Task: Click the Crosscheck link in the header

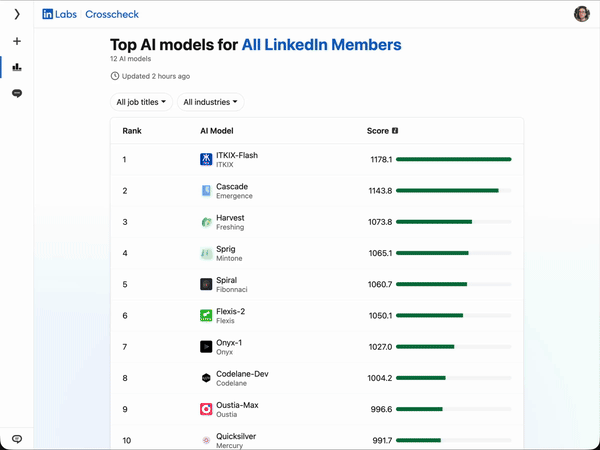Action: [112, 15]
